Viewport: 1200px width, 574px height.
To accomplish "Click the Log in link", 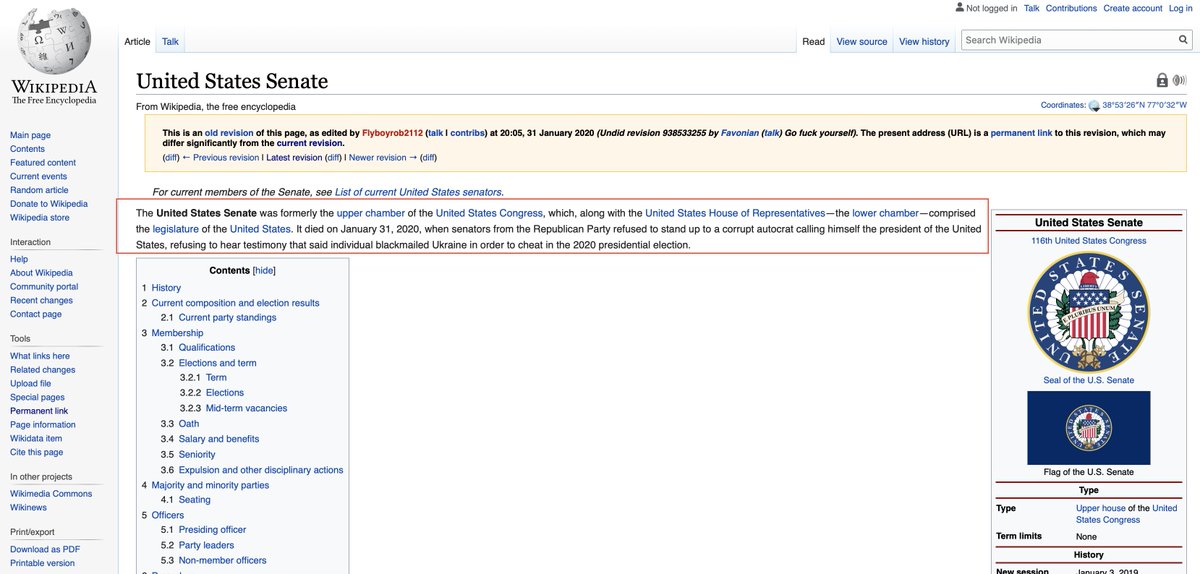I will point(1180,8).
